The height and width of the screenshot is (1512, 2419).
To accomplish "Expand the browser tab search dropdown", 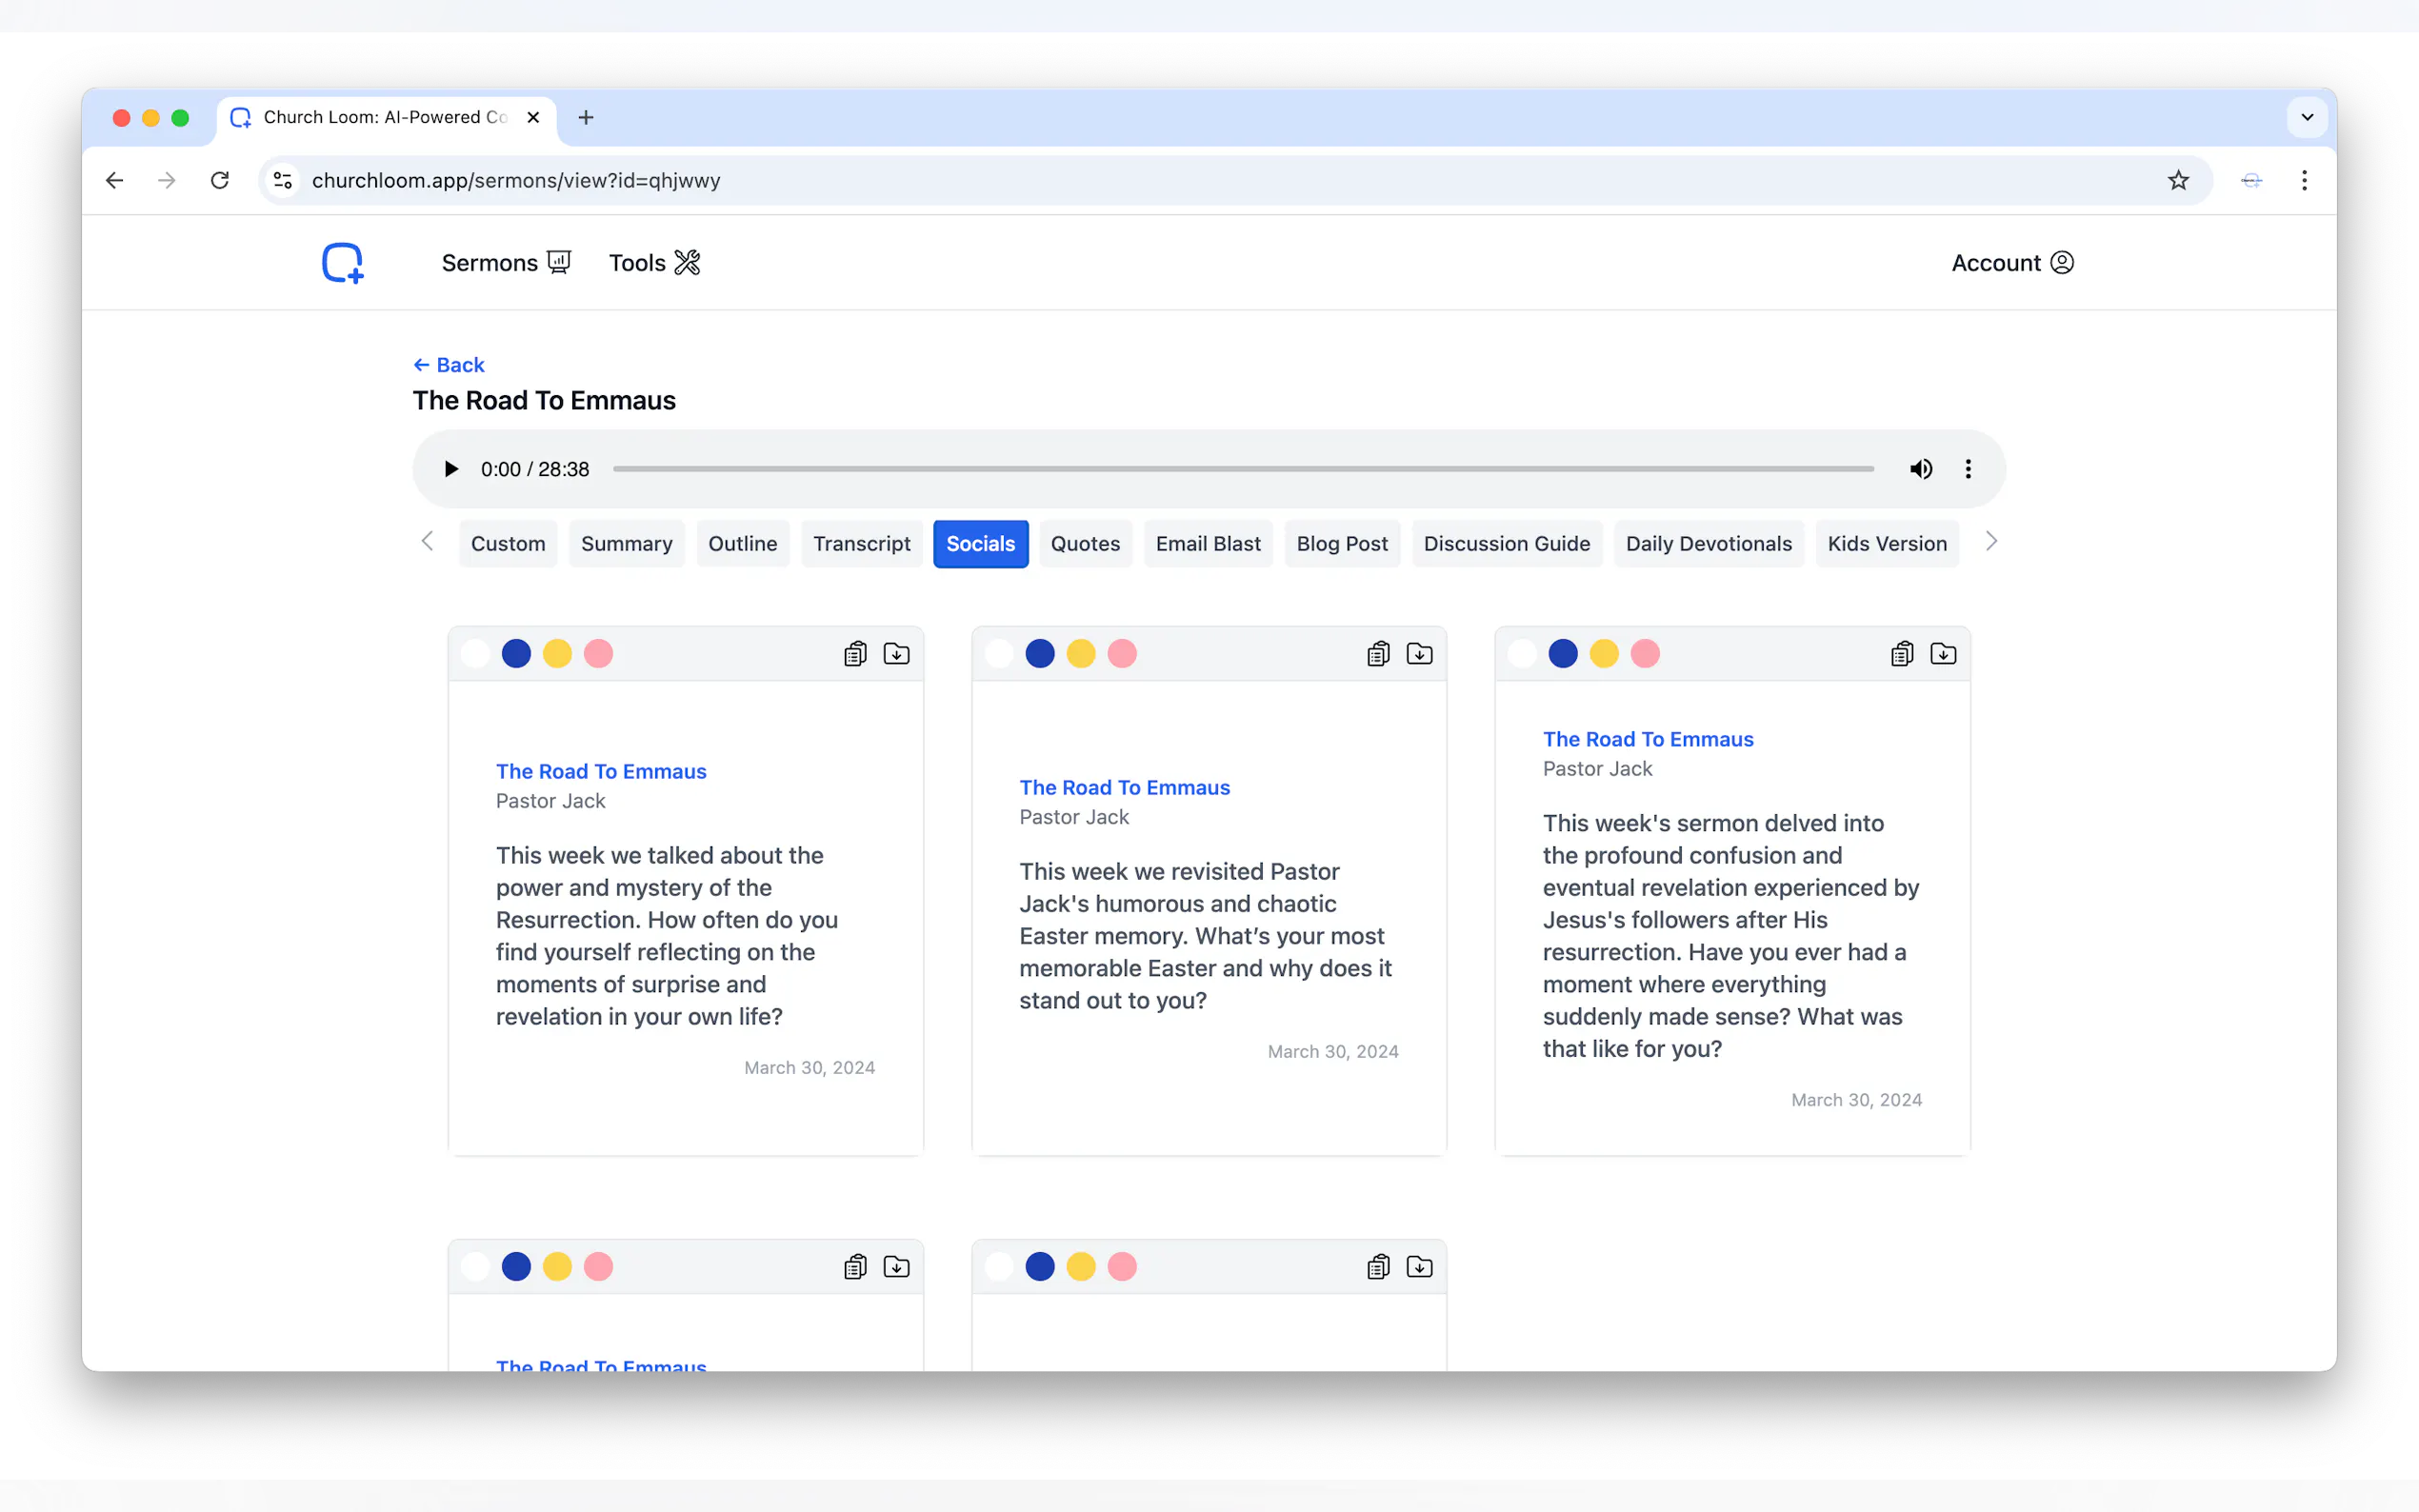I will [x=2306, y=118].
